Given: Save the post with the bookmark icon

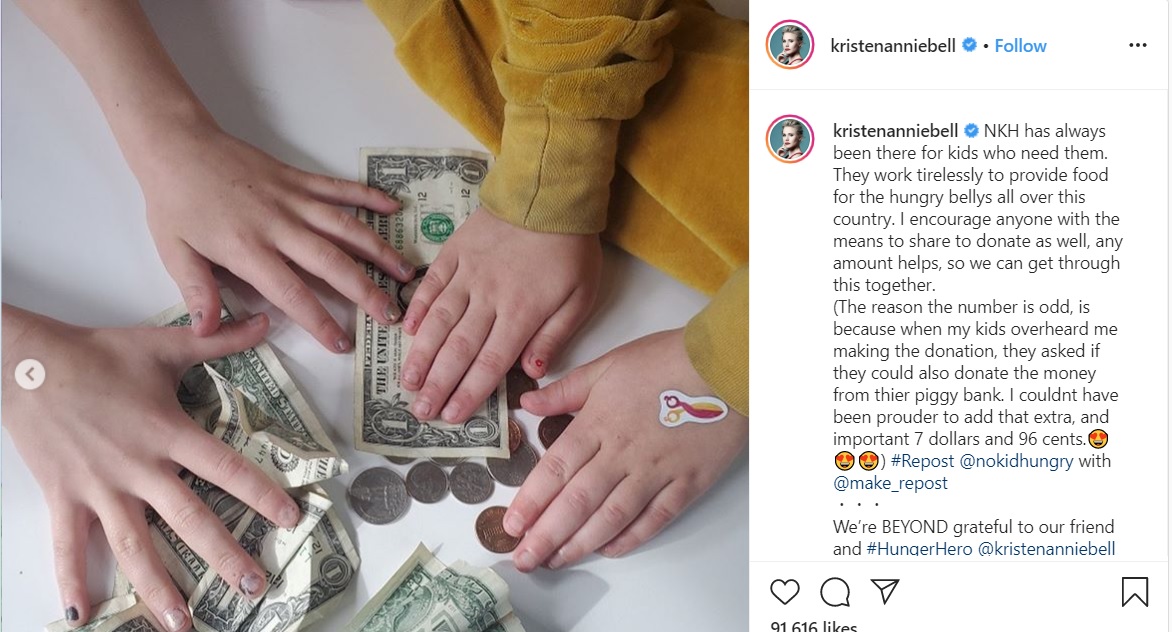Looking at the screenshot, I should tap(1135, 592).
